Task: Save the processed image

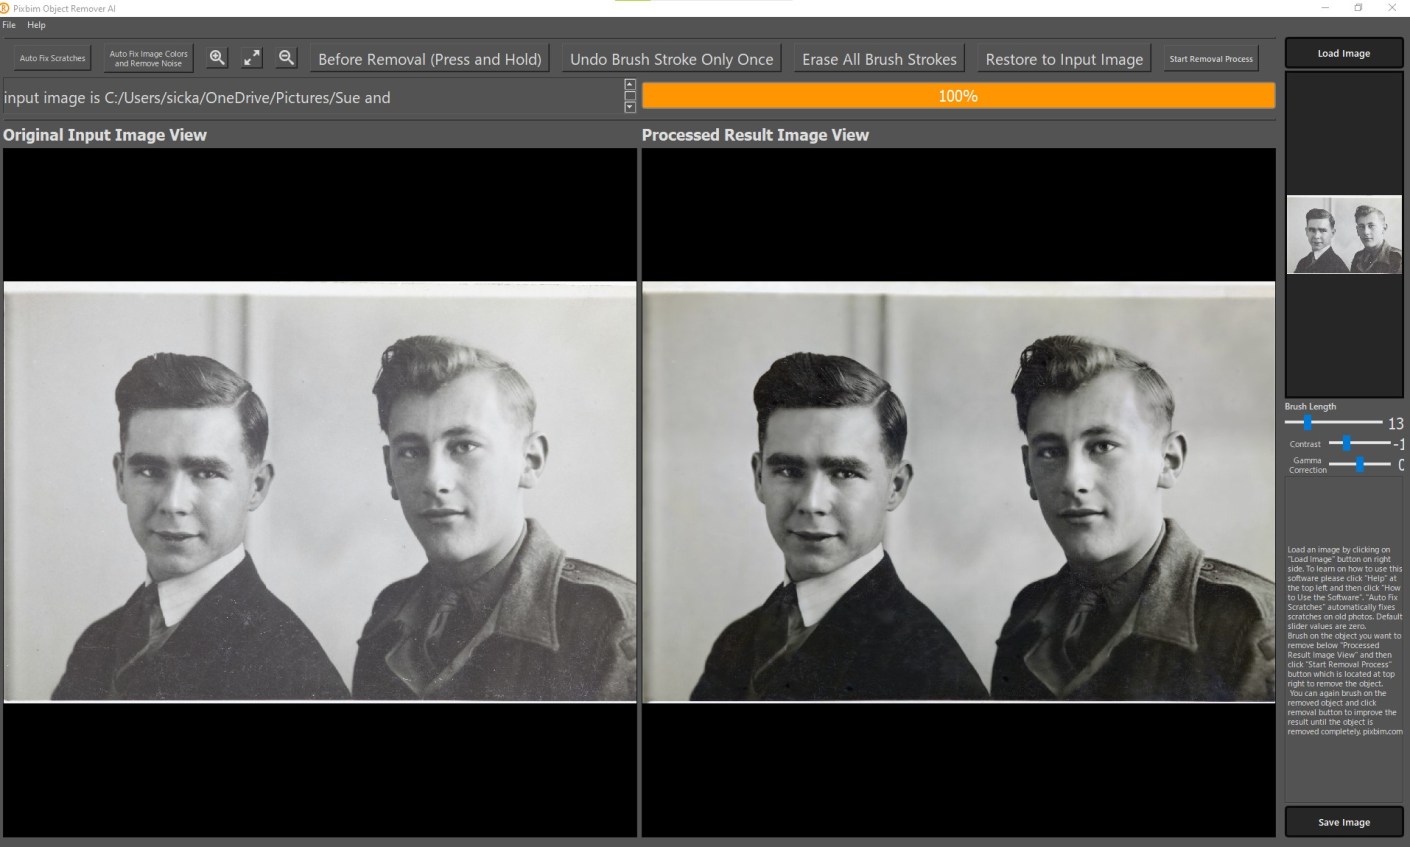Action: click(1343, 822)
